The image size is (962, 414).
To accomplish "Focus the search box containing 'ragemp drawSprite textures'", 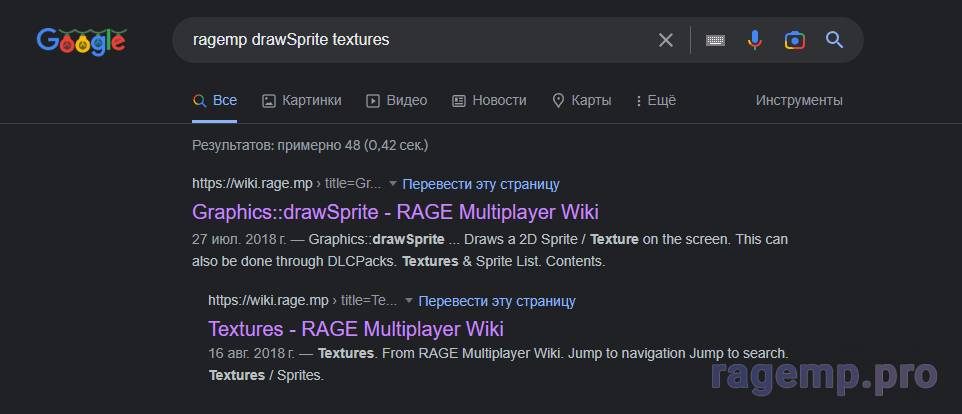I will click(400, 40).
